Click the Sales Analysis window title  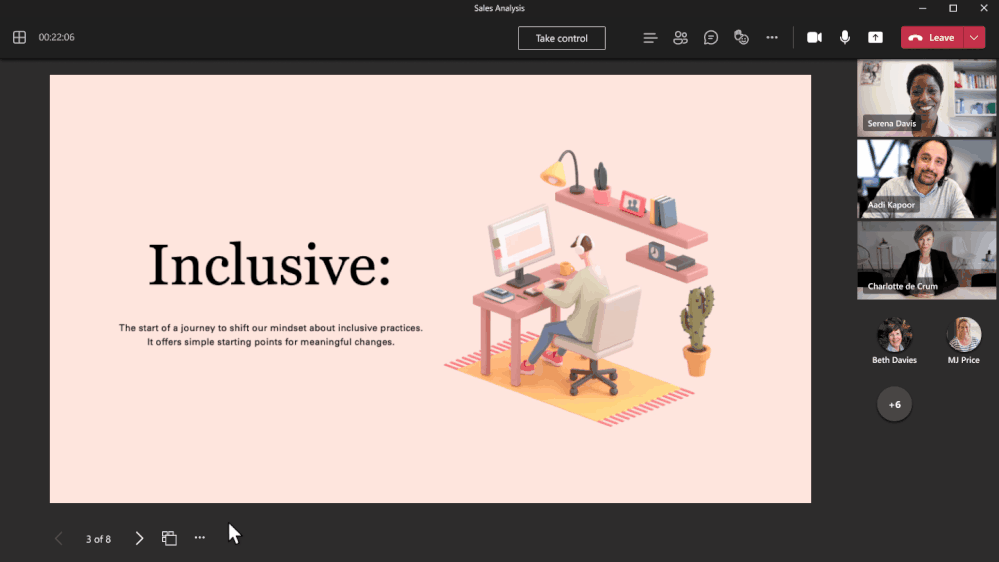499,8
